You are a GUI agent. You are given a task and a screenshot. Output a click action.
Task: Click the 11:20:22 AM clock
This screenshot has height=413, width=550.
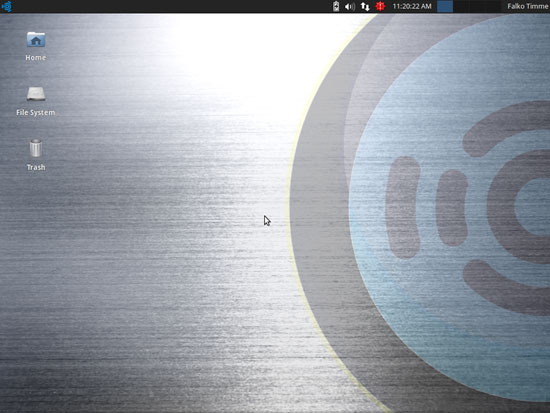click(x=412, y=6)
